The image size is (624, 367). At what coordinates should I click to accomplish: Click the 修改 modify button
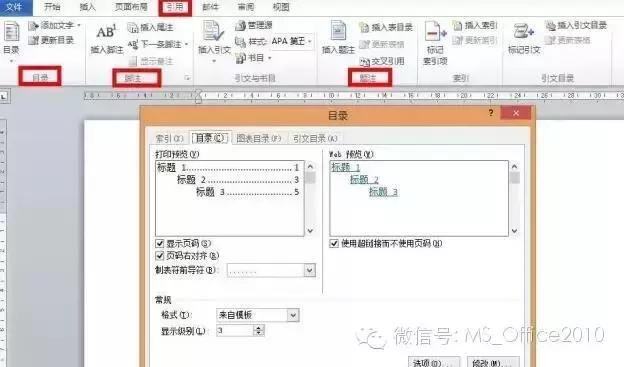click(x=493, y=362)
